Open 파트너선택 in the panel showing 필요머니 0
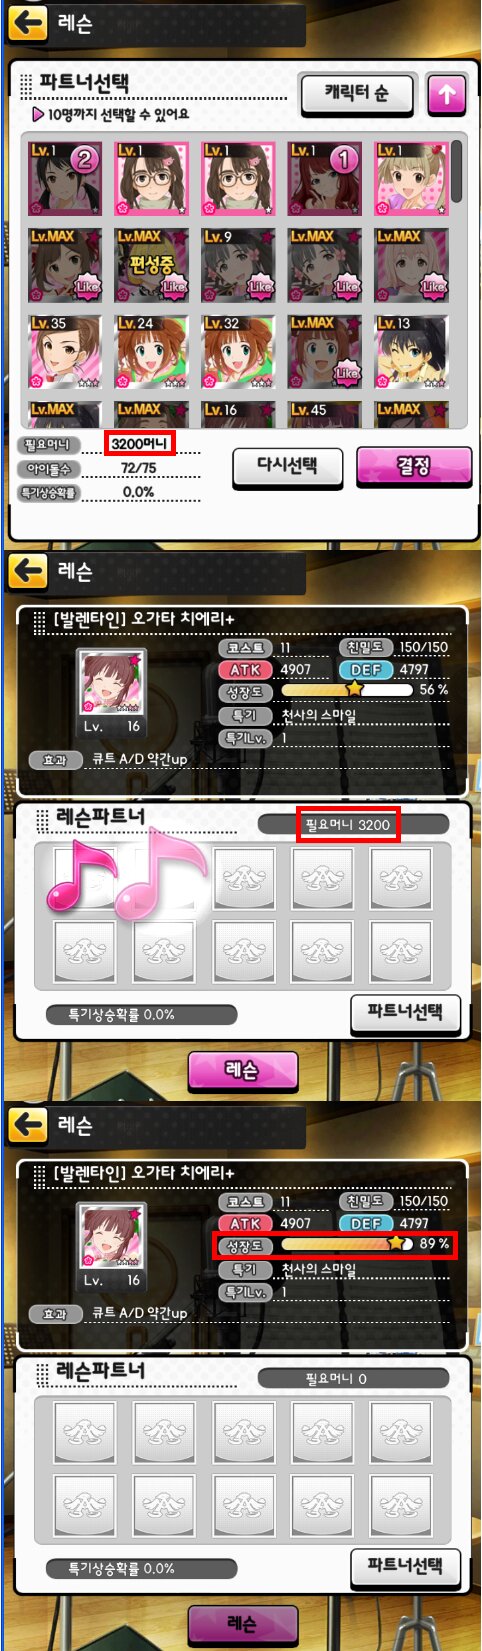482x1651 pixels. point(405,1565)
